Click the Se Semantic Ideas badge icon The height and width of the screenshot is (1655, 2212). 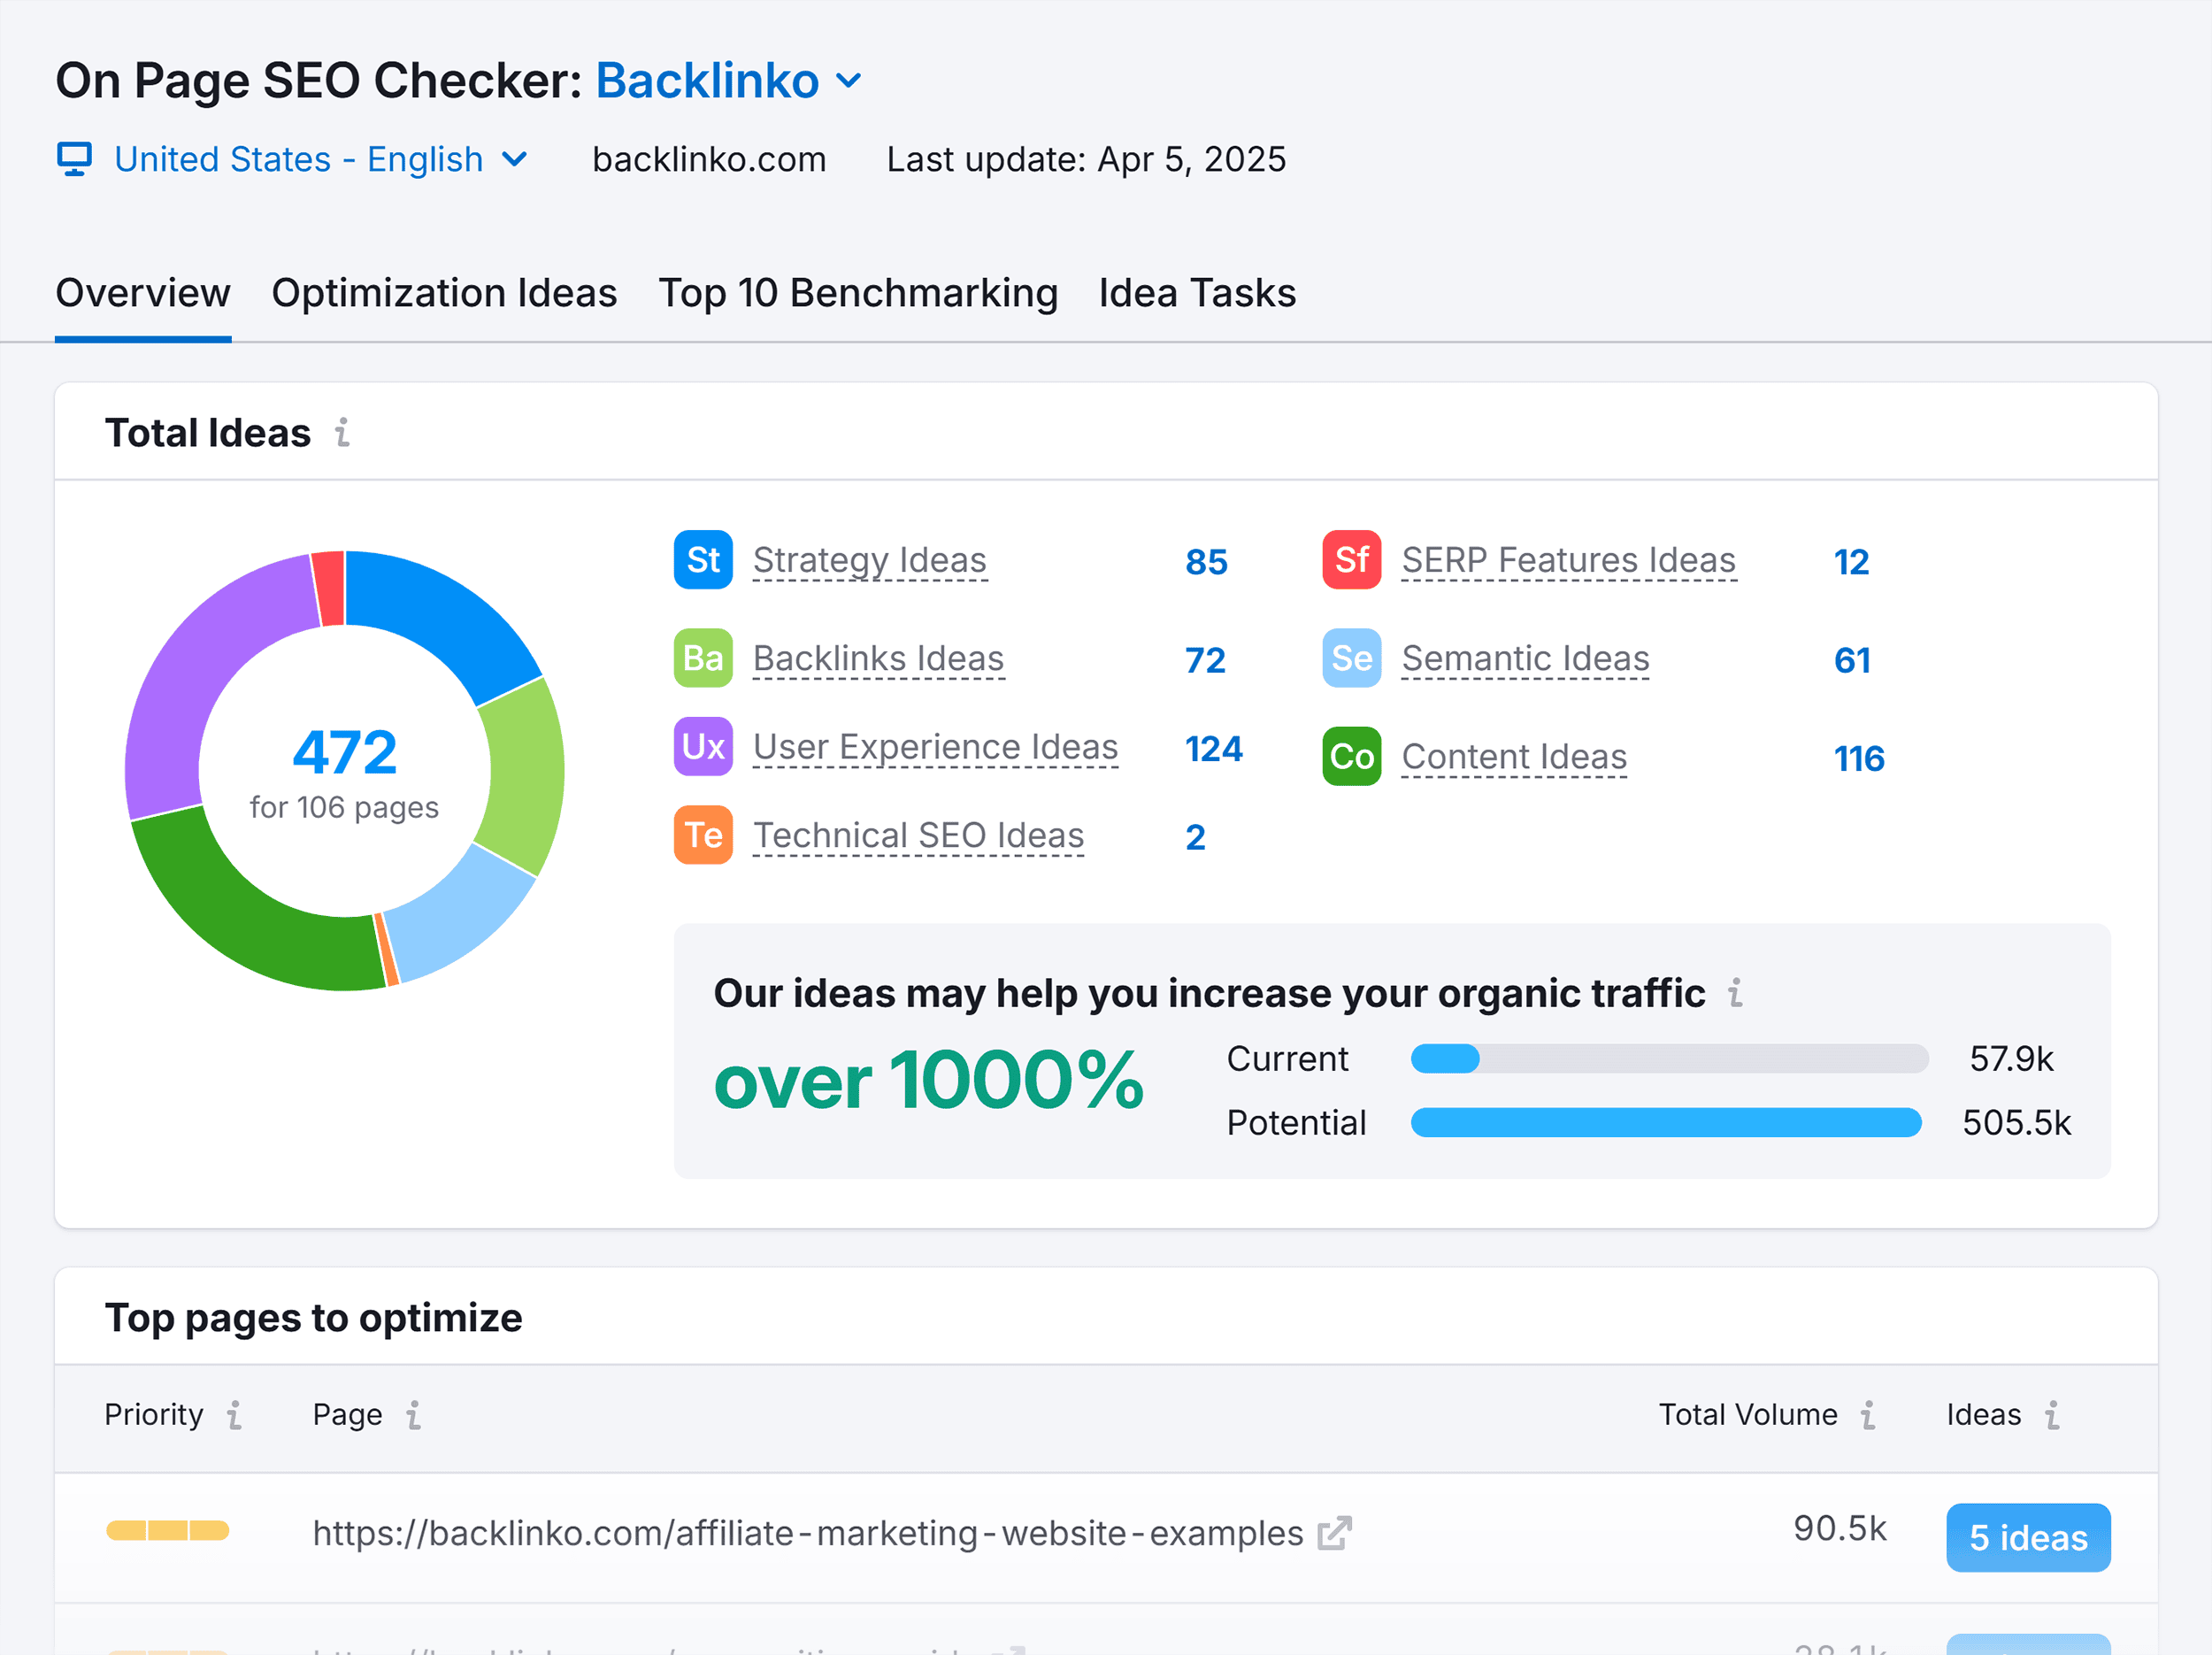1352,658
